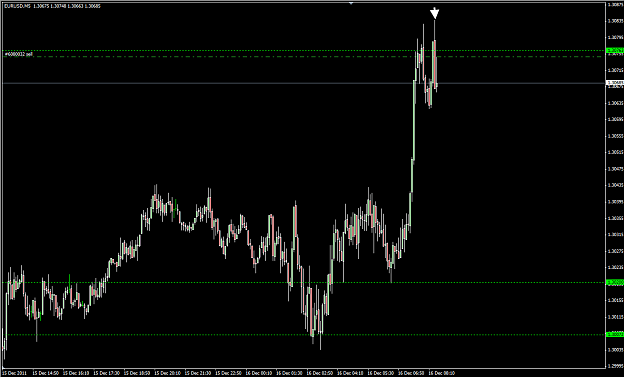The height and width of the screenshot is (378, 625).
Task: Select the #6080032 sell order label
Action: [18, 54]
